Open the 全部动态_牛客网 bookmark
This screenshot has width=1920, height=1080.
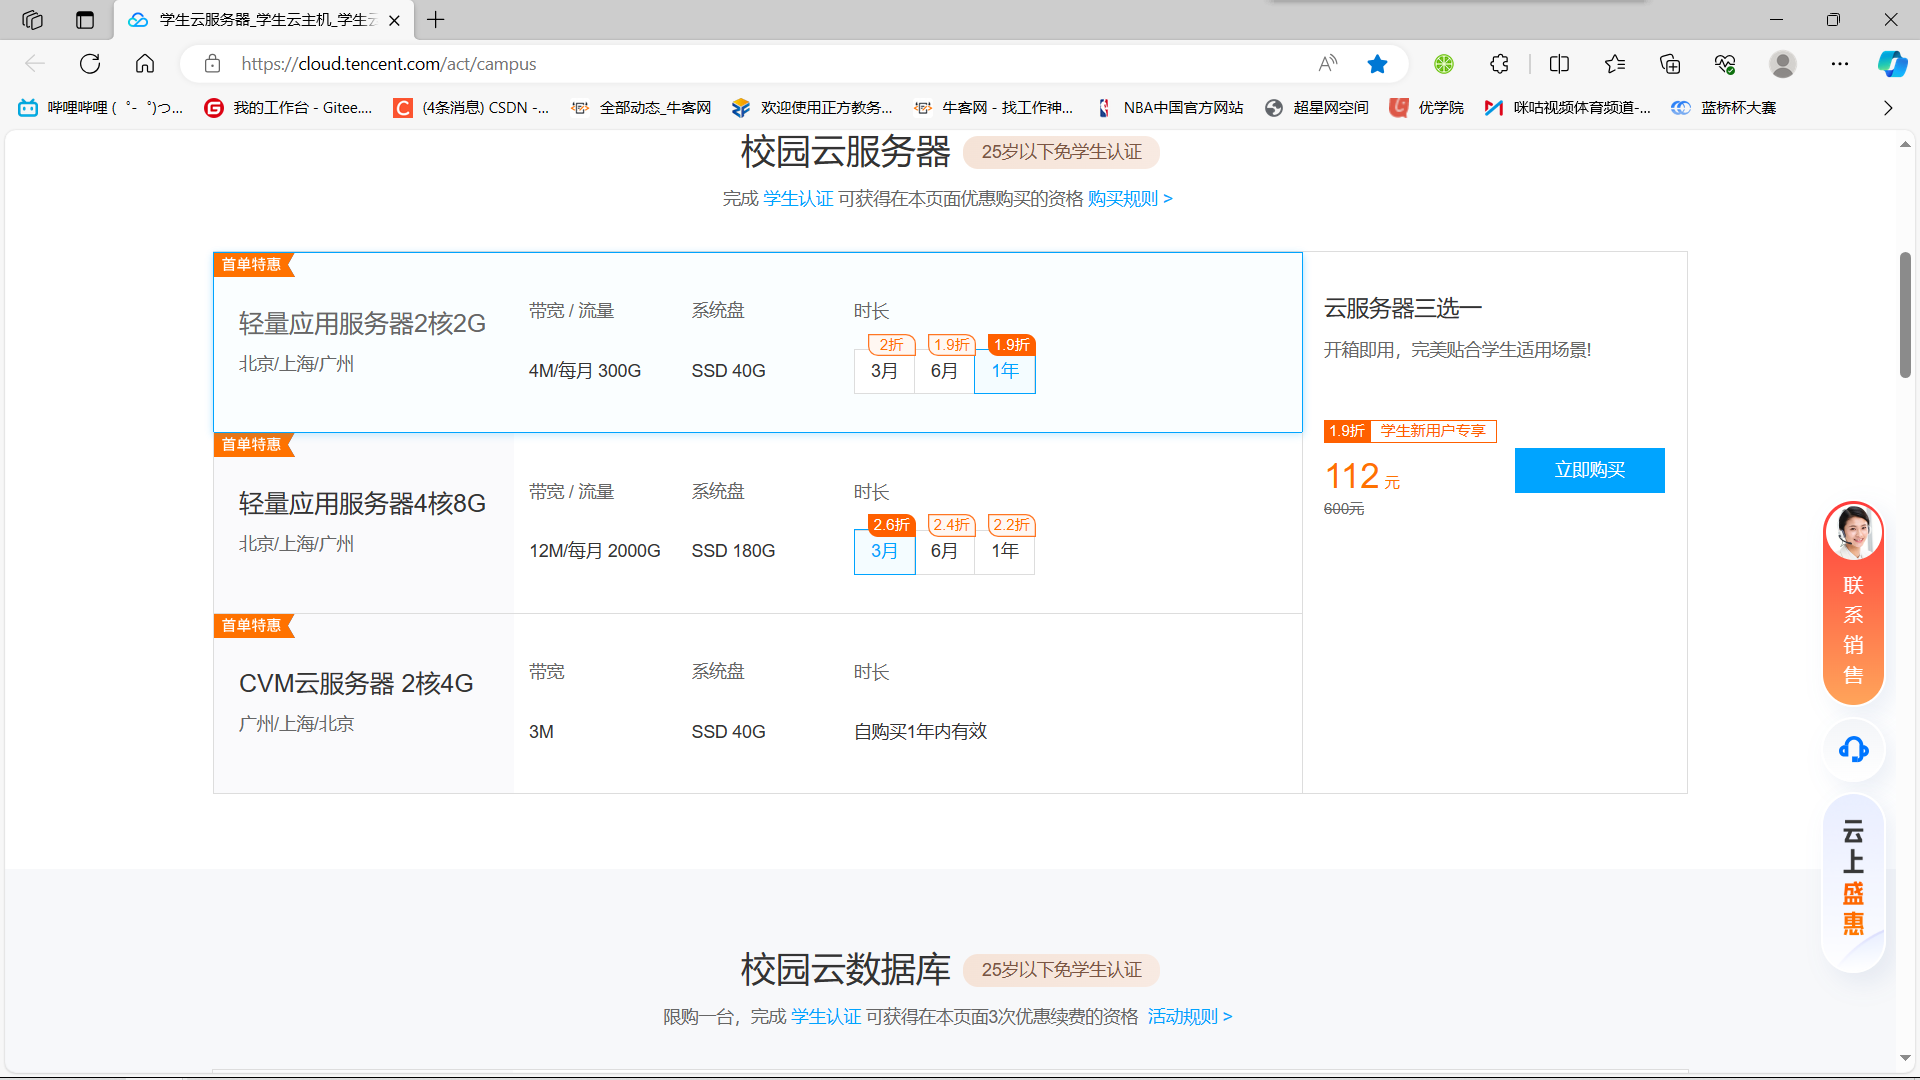pos(641,108)
